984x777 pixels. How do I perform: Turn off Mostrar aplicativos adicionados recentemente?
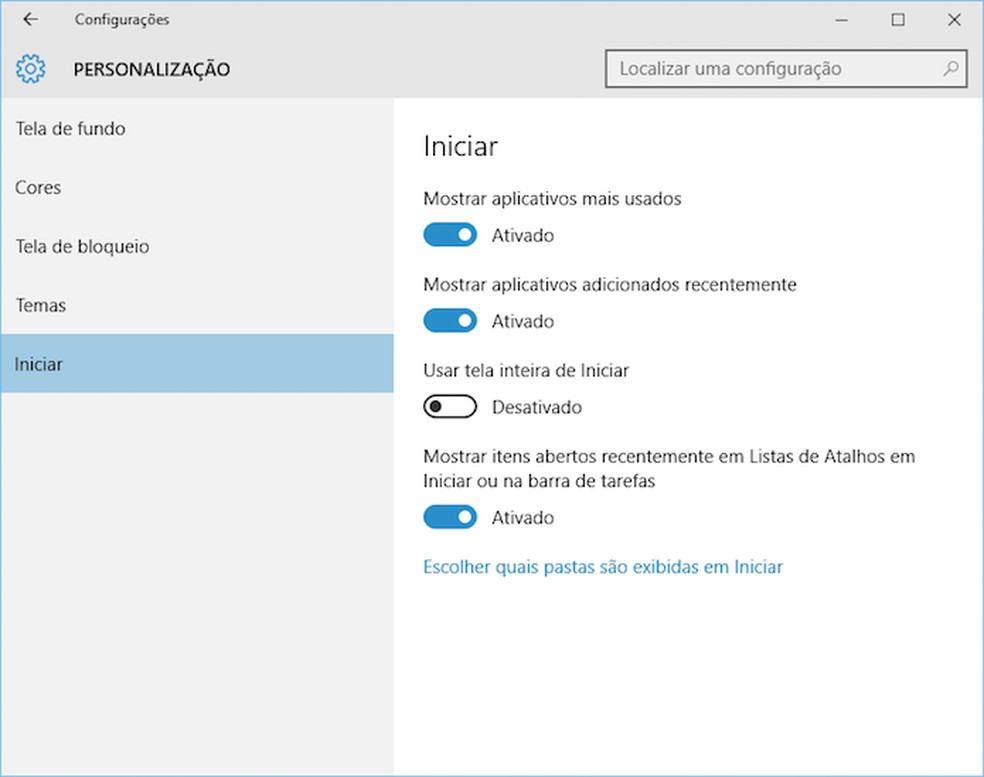tap(450, 320)
